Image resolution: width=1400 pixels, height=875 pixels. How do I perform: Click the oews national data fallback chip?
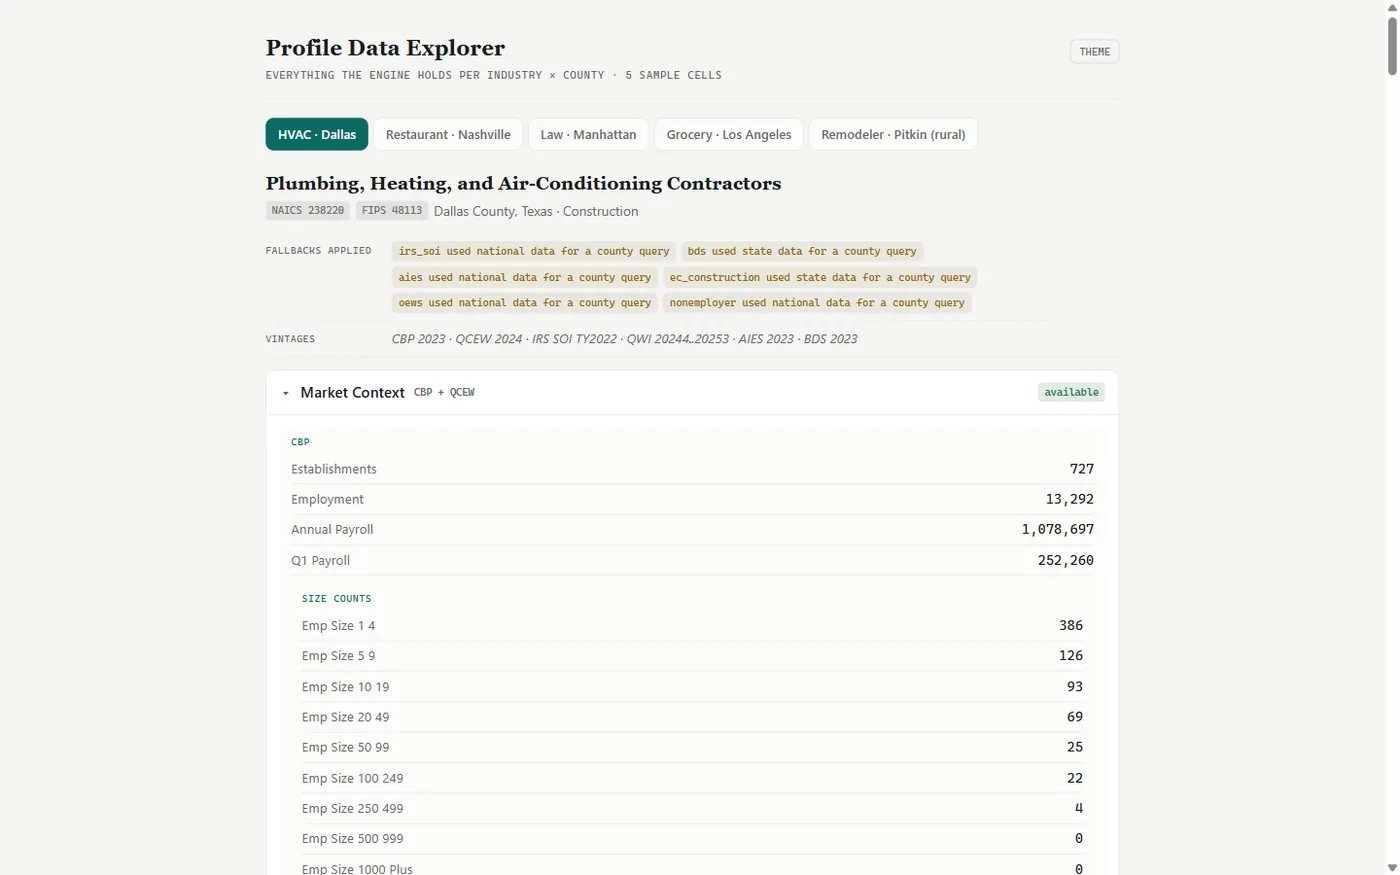(525, 302)
